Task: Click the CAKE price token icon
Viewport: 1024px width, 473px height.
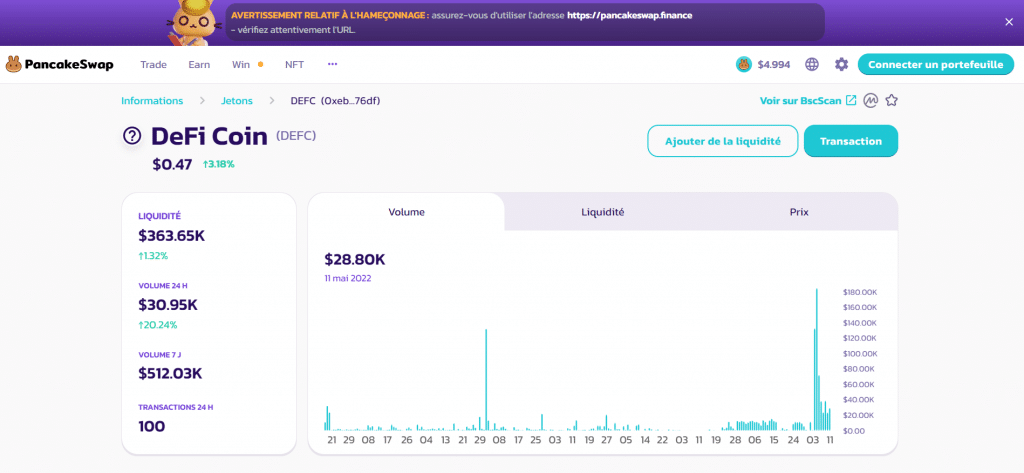Action: (743, 64)
